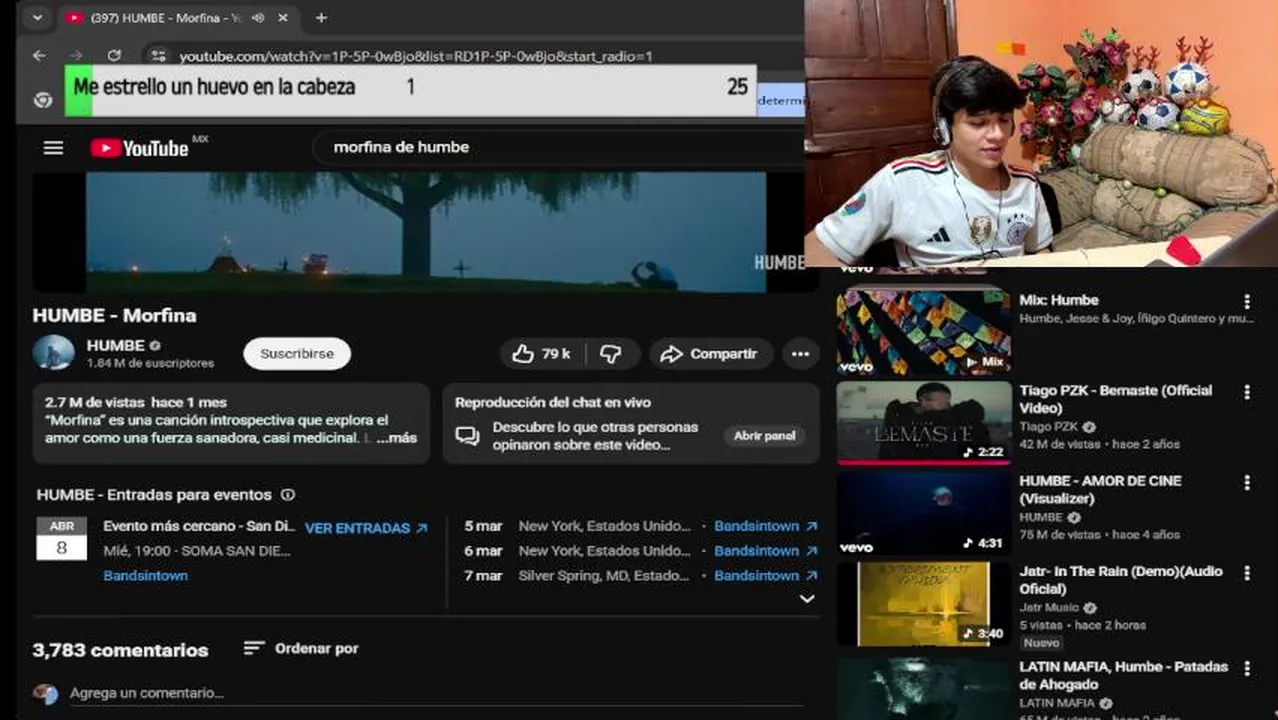Reload the page with refresh icon
The image size is (1278, 720).
coord(114,56)
